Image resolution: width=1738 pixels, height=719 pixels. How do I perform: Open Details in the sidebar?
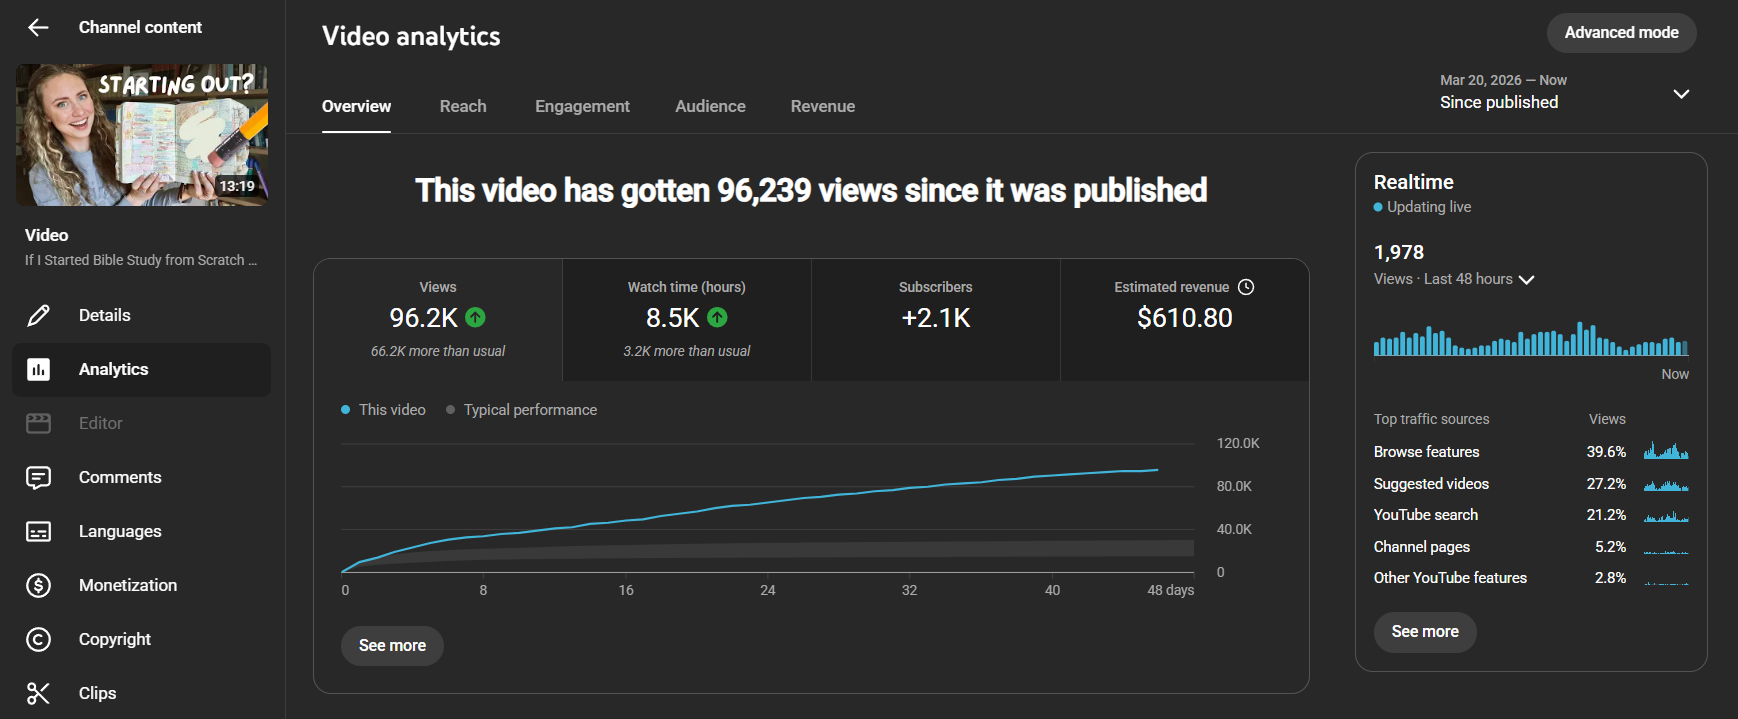click(x=141, y=316)
